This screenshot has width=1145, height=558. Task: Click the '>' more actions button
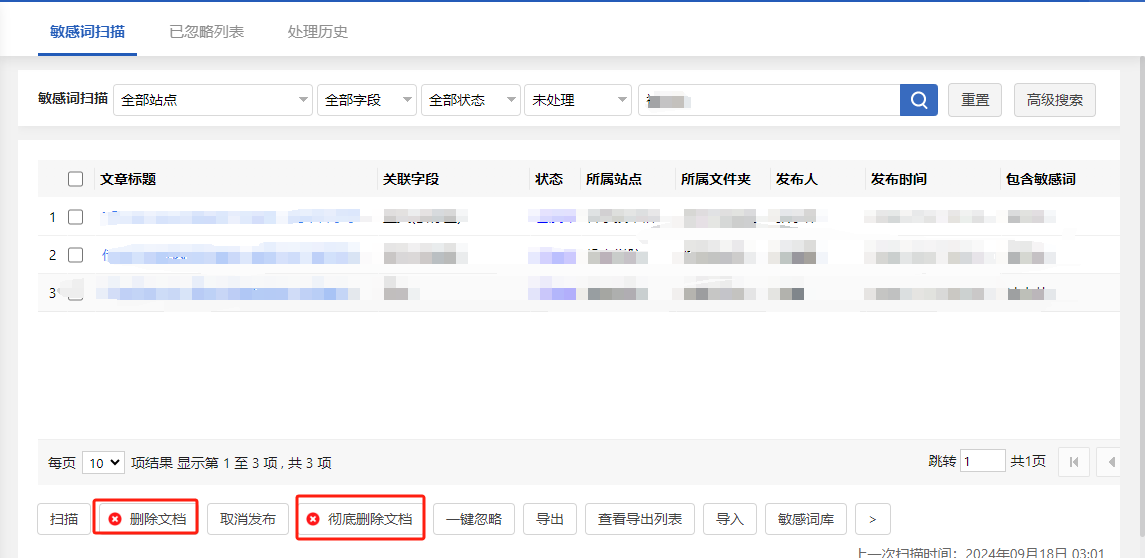[872, 519]
